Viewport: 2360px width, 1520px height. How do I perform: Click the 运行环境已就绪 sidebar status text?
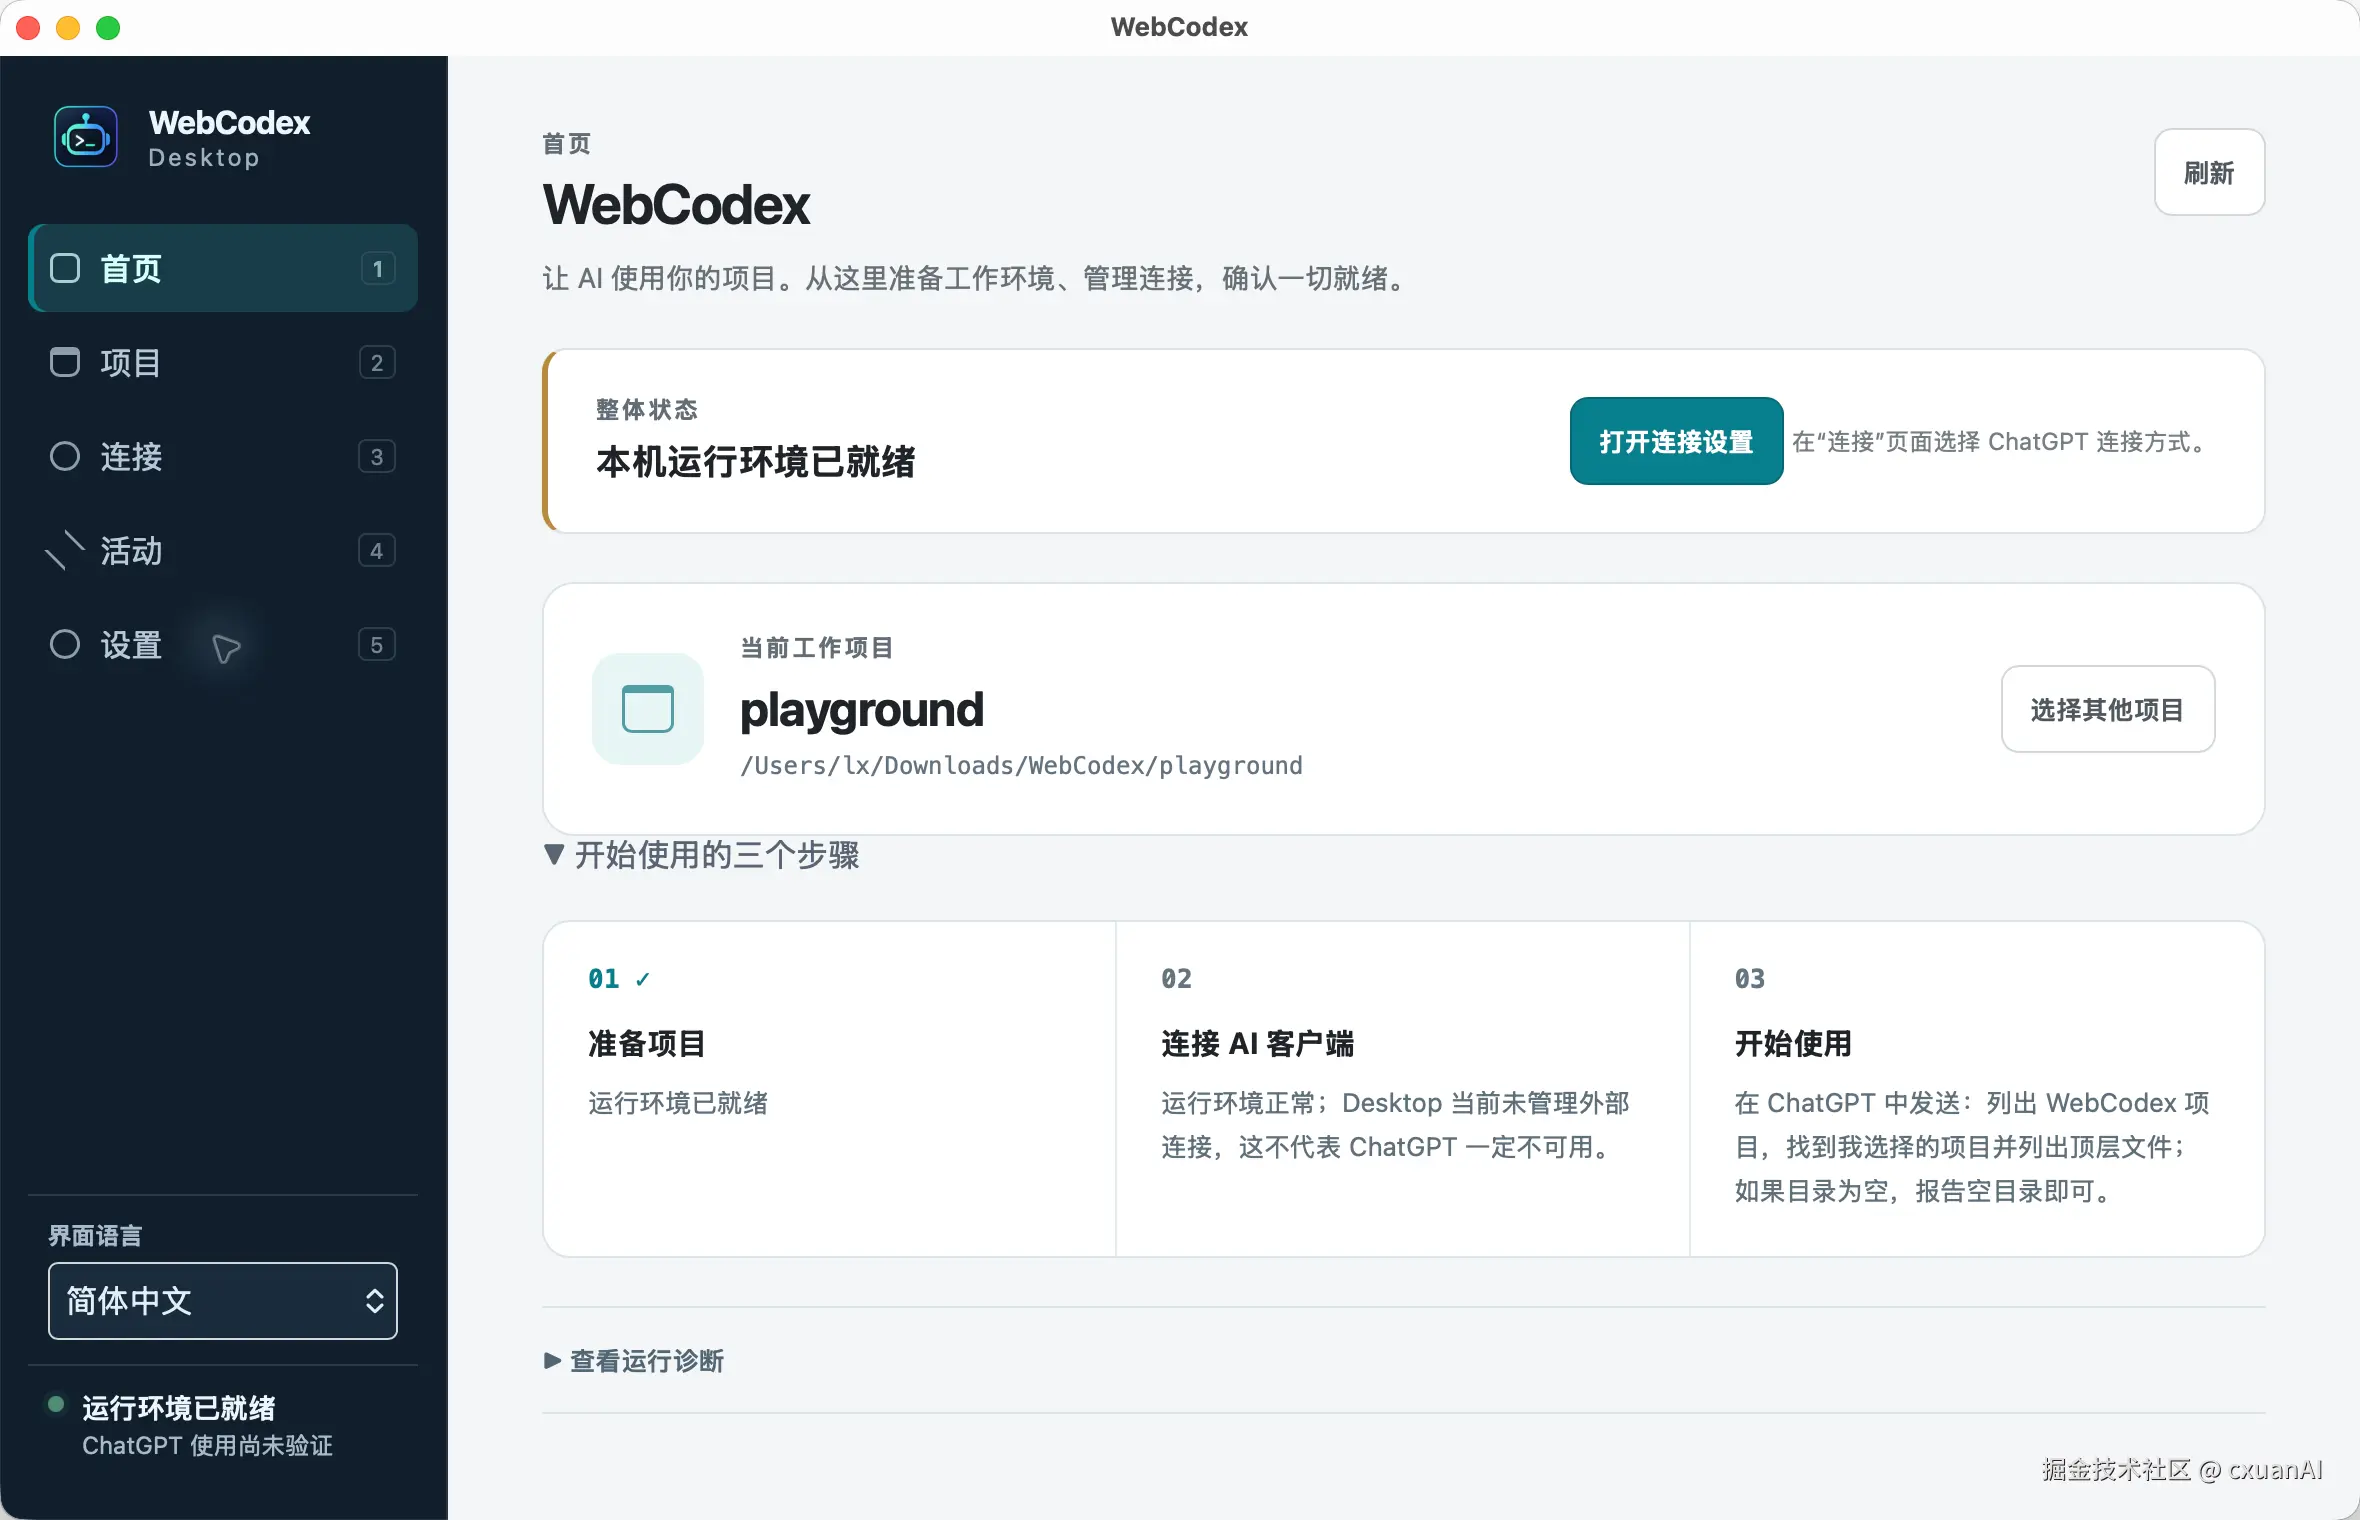tap(179, 1408)
